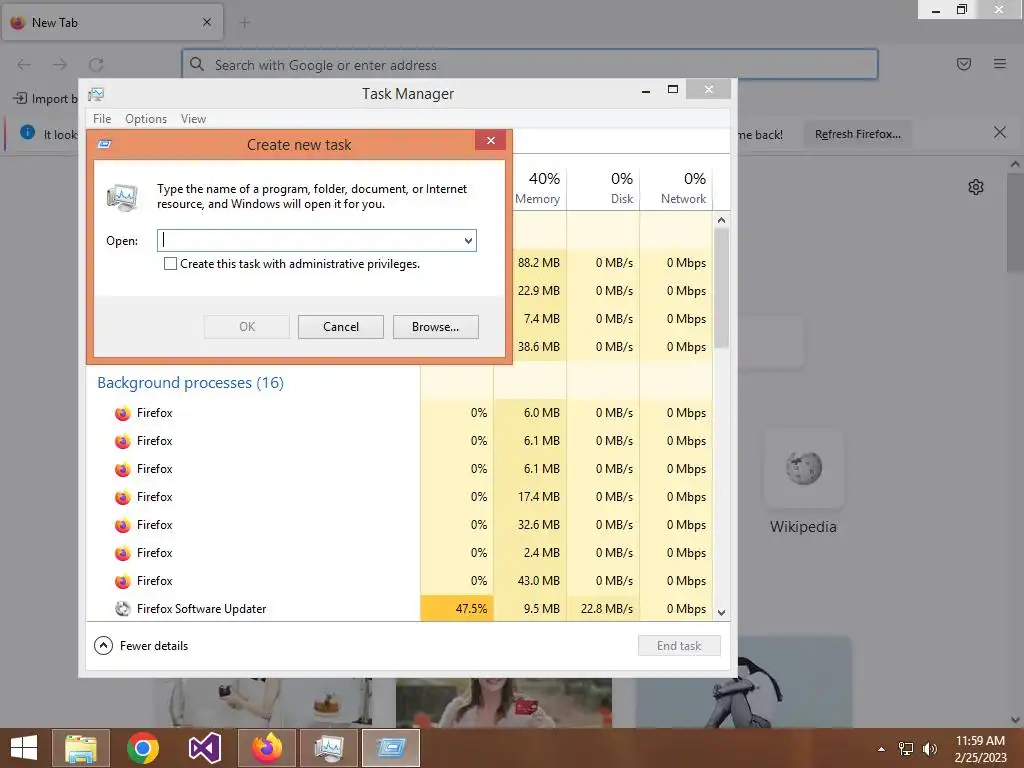Viewport: 1024px width, 768px height.
Task: Open new tab with plus button
Action: point(245,23)
